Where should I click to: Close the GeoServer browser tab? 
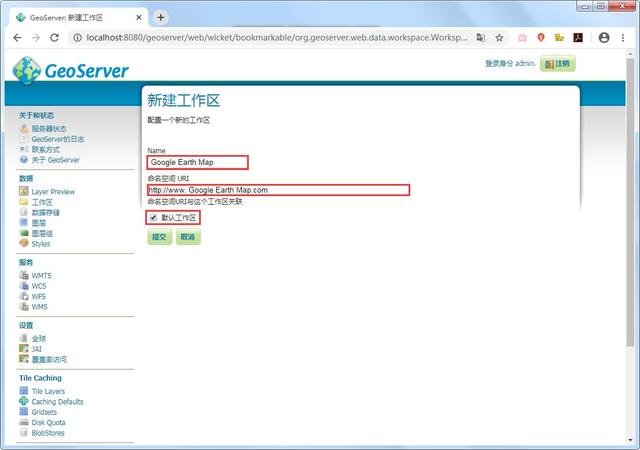coord(139,18)
